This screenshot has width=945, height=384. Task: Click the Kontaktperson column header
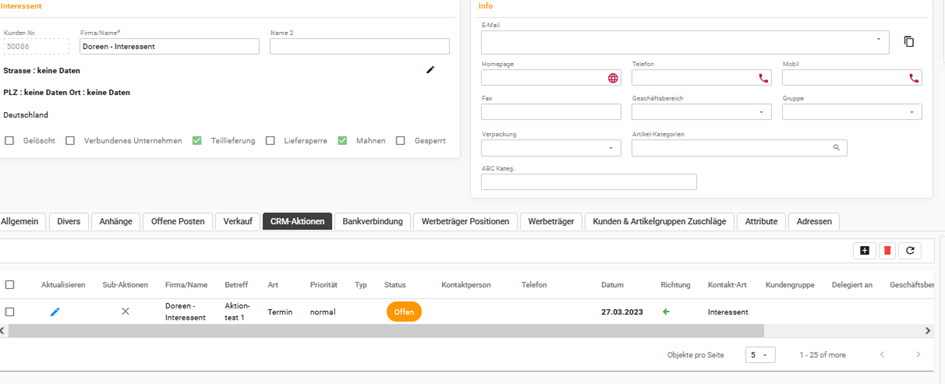(466, 285)
